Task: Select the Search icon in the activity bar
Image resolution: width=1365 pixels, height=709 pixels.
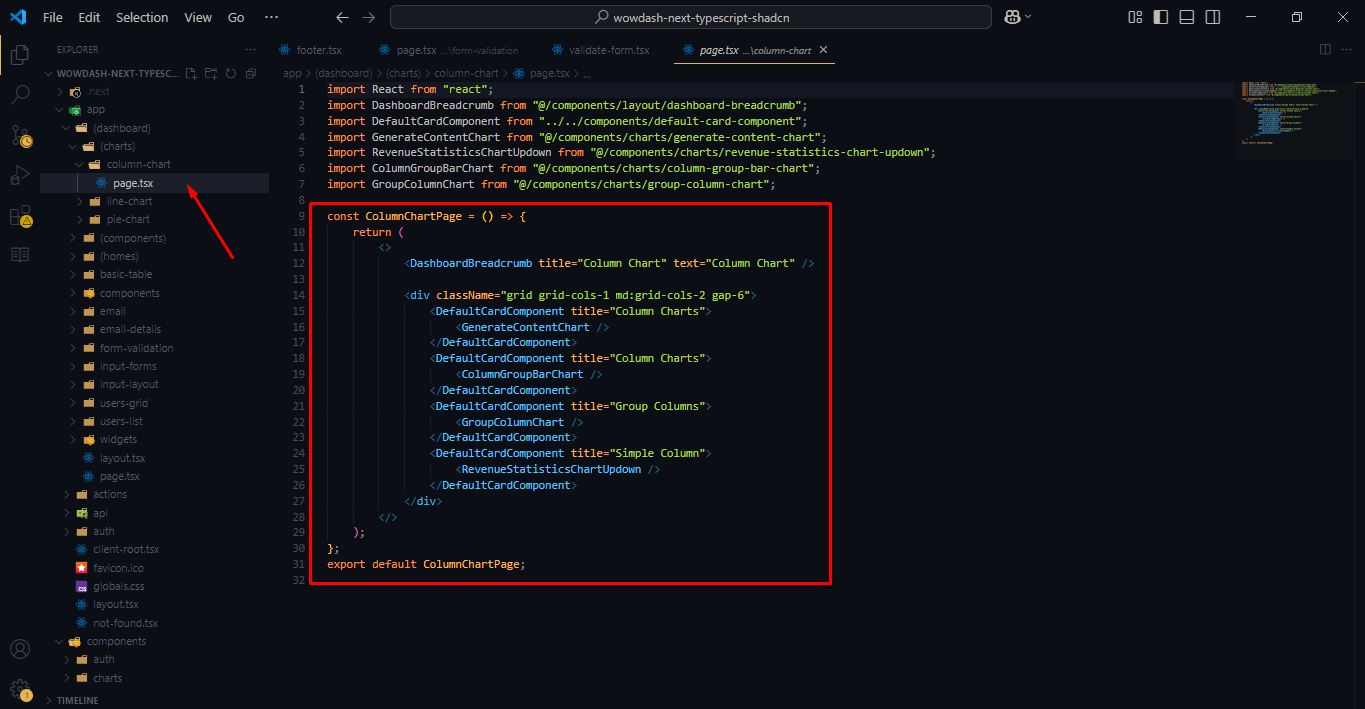Action: pos(19,96)
